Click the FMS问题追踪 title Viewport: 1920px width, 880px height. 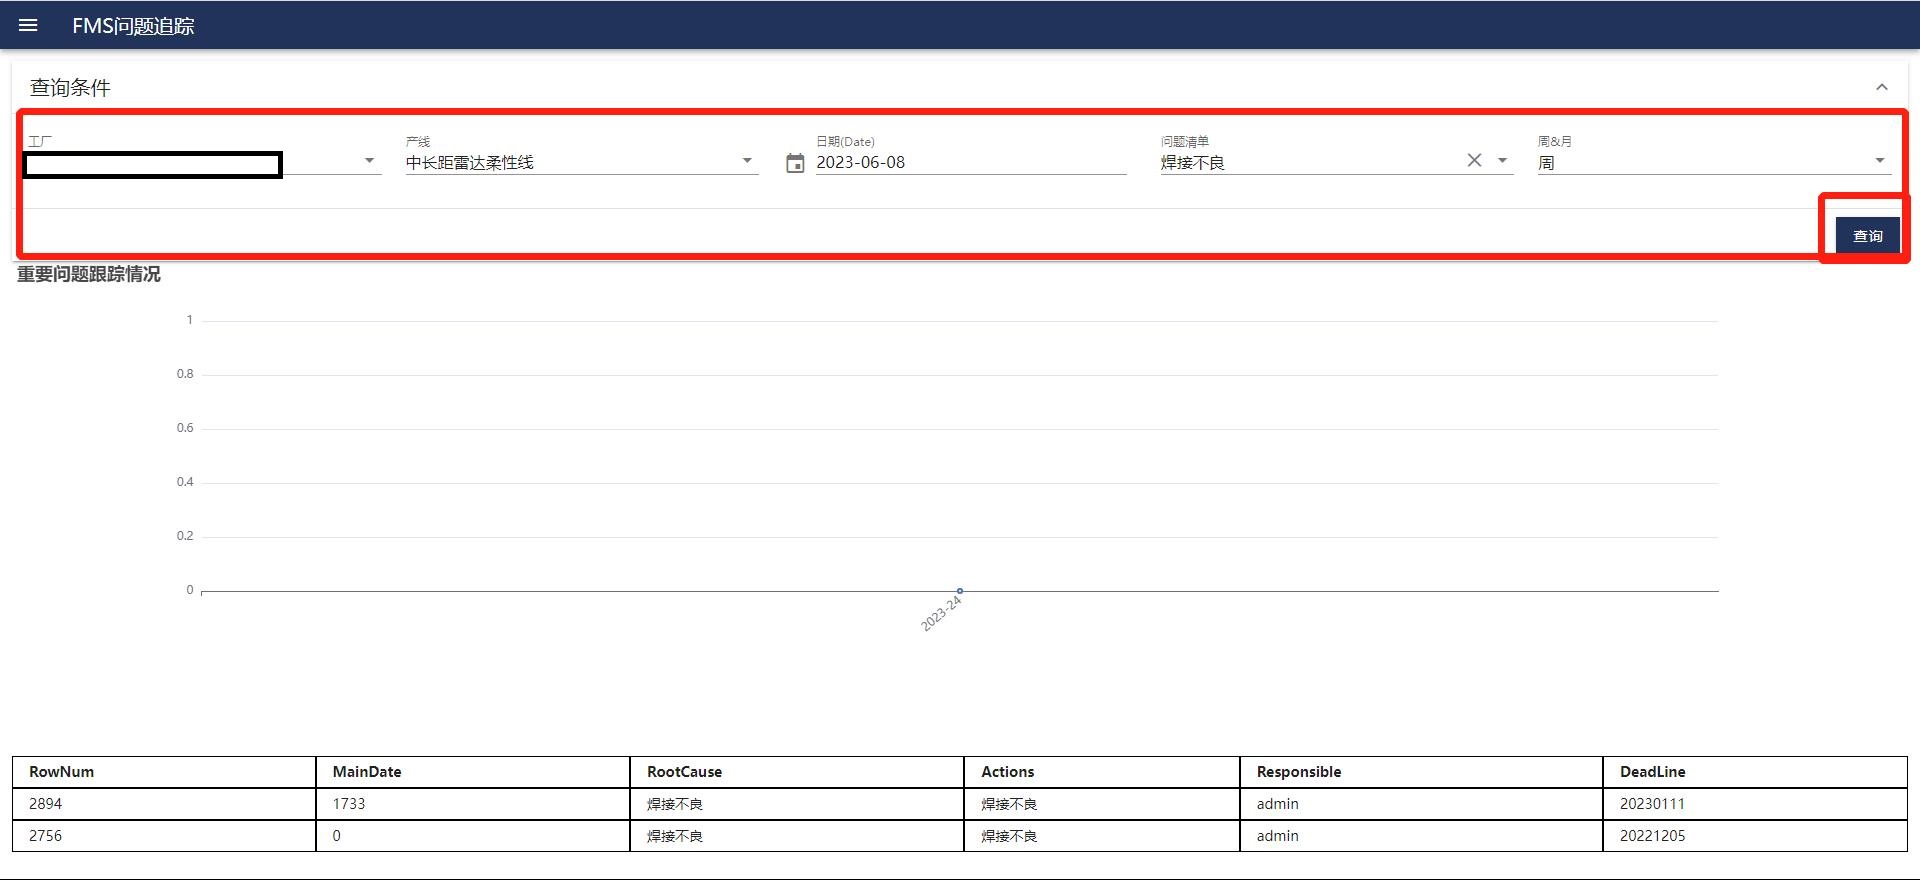tap(133, 26)
